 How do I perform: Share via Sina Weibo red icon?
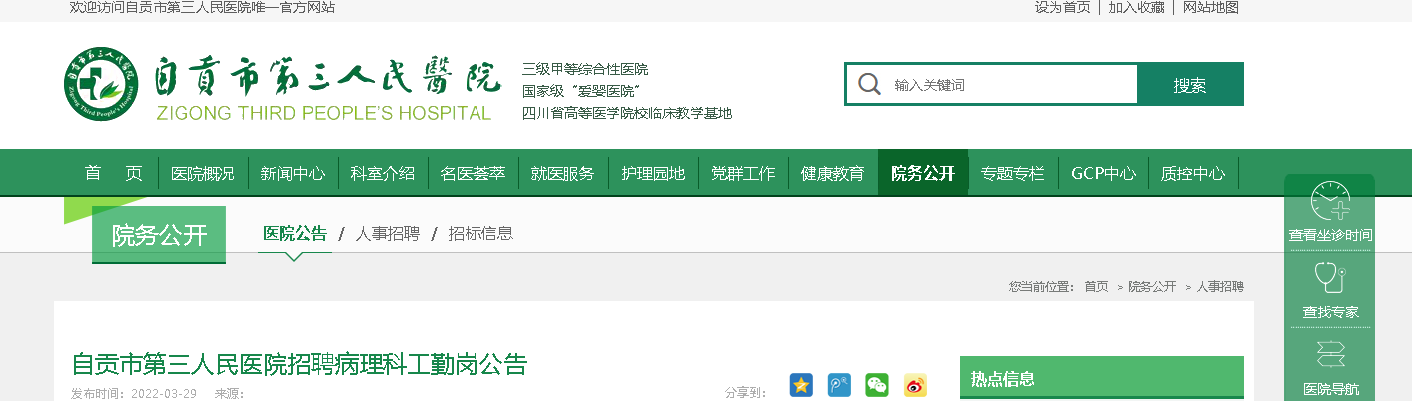pos(915,385)
